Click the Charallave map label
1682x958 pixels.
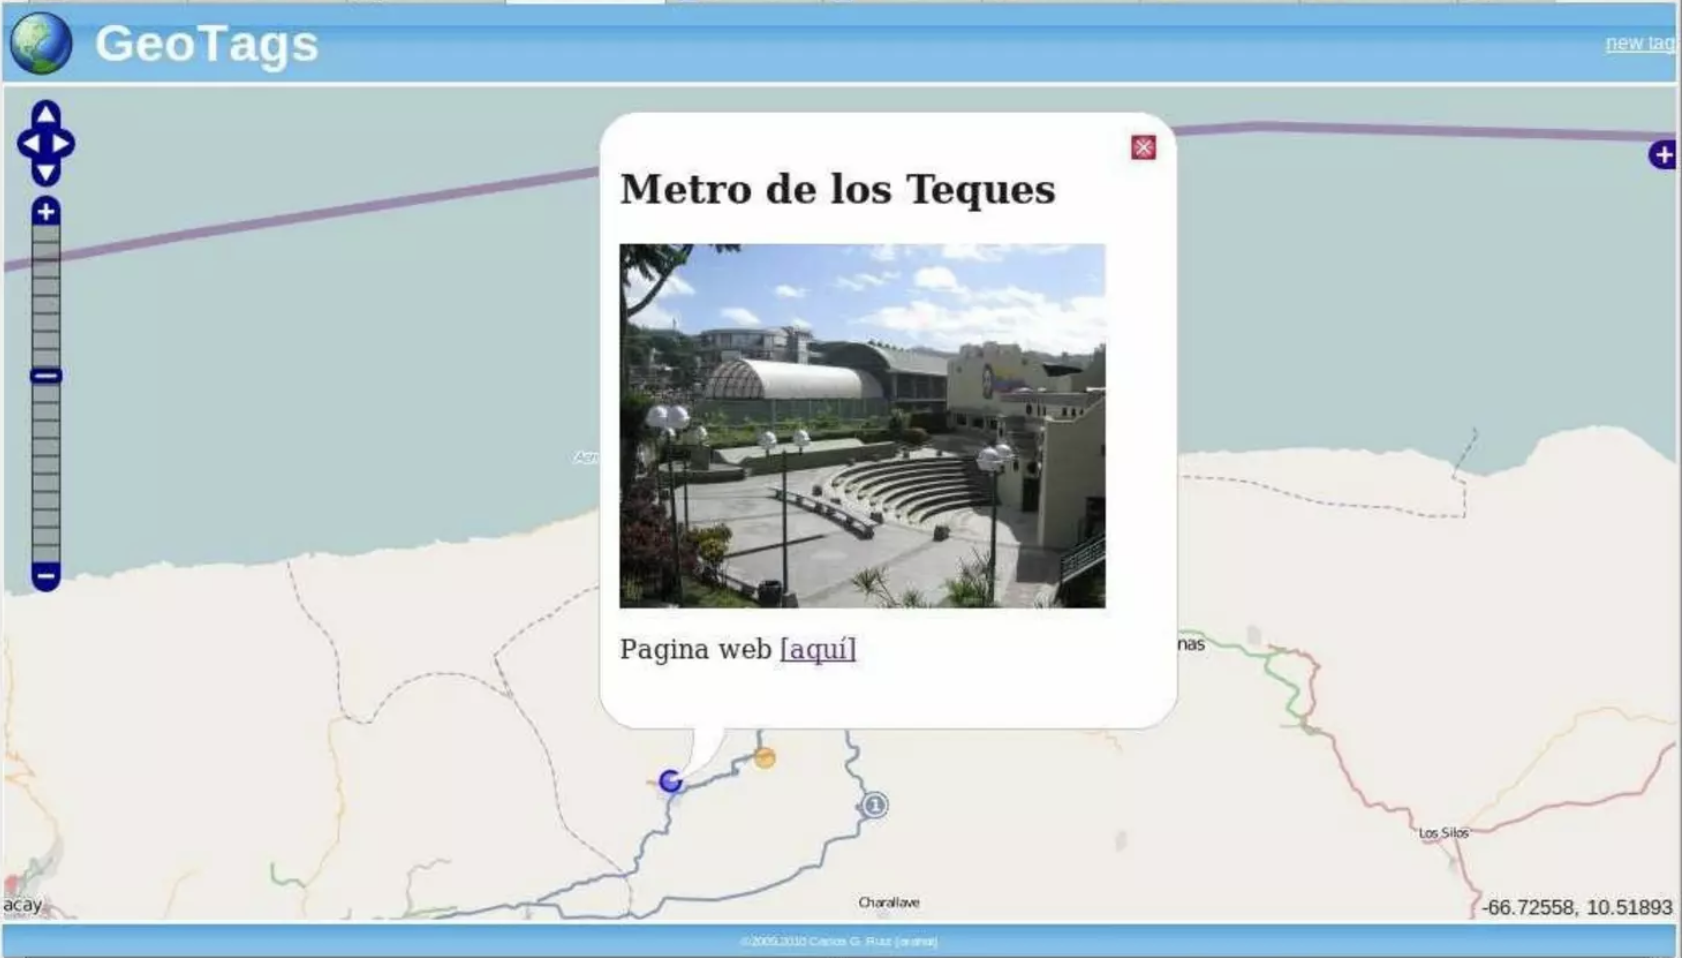[x=889, y=902]
